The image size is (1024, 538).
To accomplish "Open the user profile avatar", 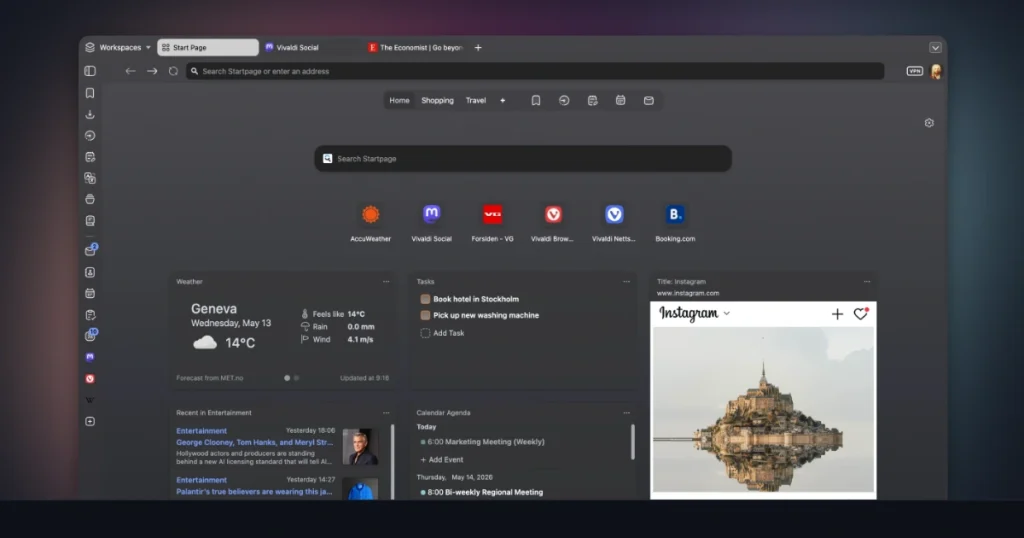I will pyautogui.click(x=936, y=72).
